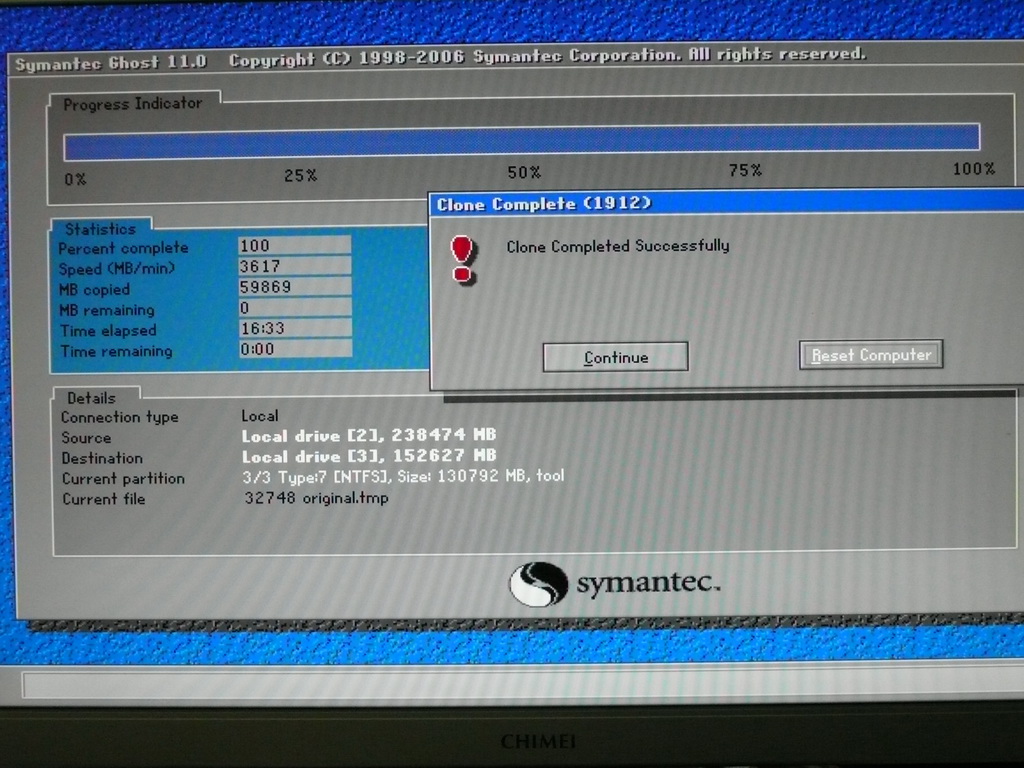The image size is (1024, 768).
Task: Click the MB copied label
Action: [94, 289]
